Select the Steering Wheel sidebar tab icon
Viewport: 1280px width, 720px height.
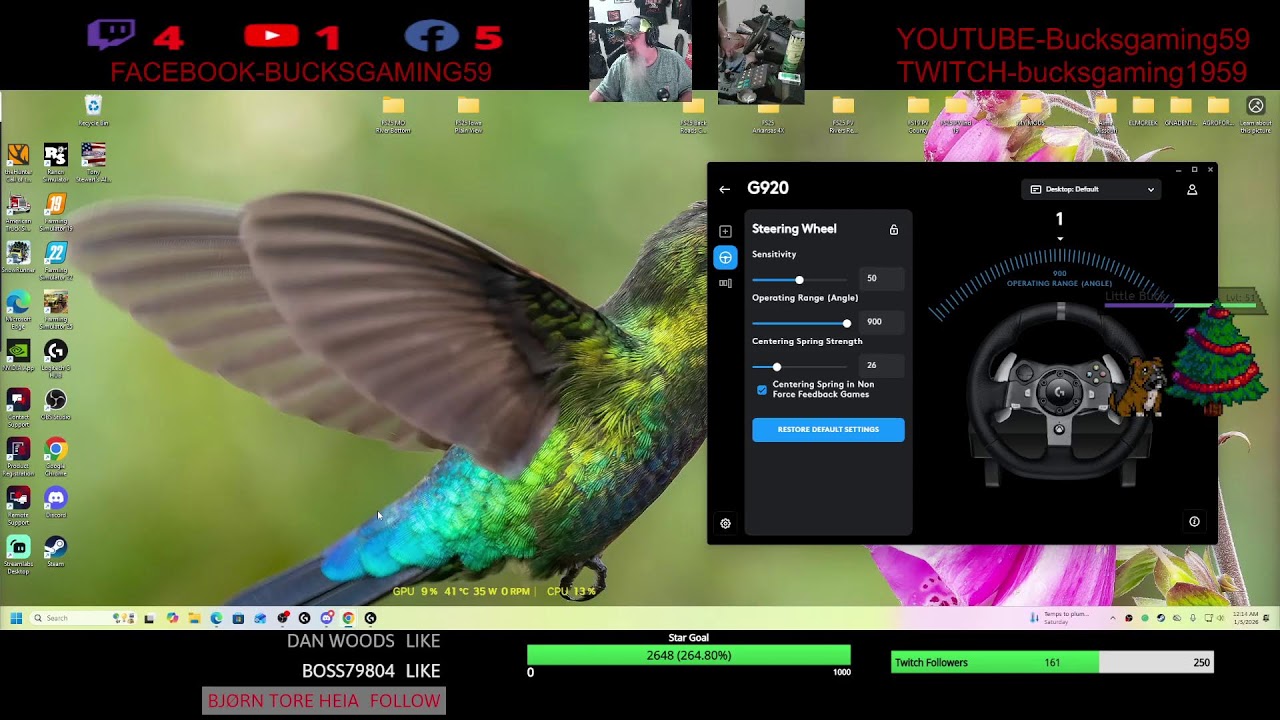point(725,257)
